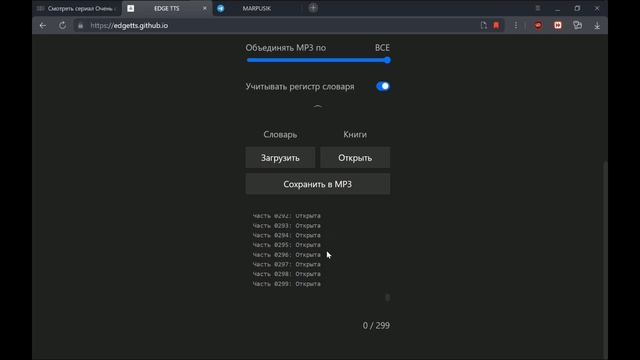Minimize the browser window
This screenshot has width=640, height=360.
(558, 8)
